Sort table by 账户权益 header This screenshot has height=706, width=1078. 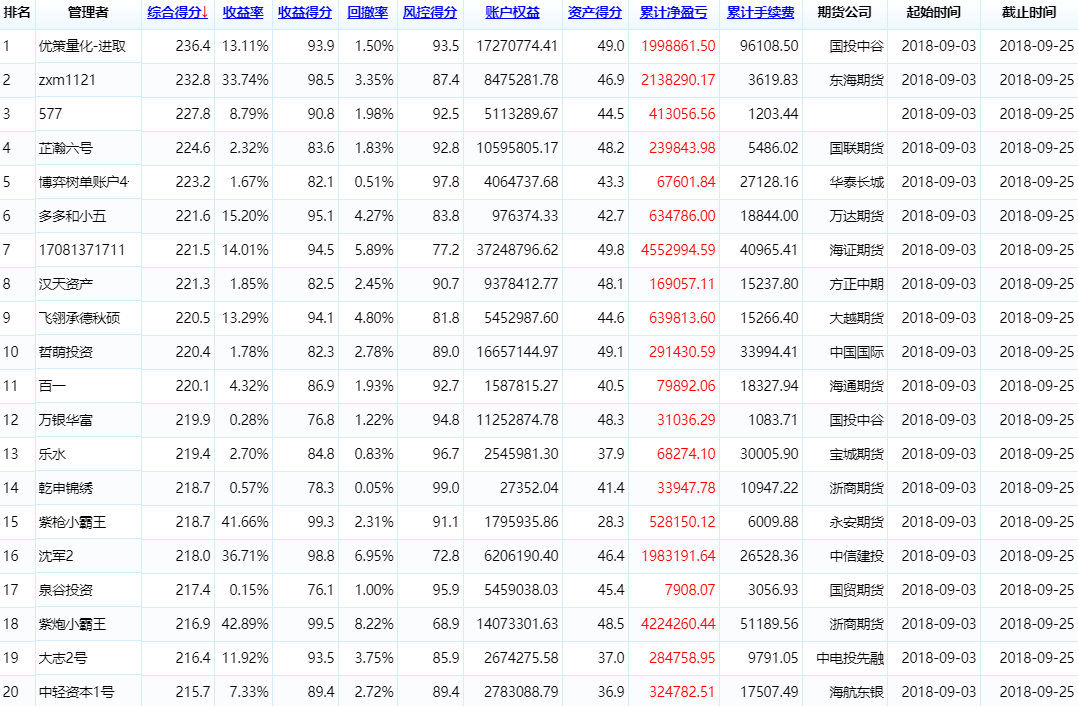point(513,12)
